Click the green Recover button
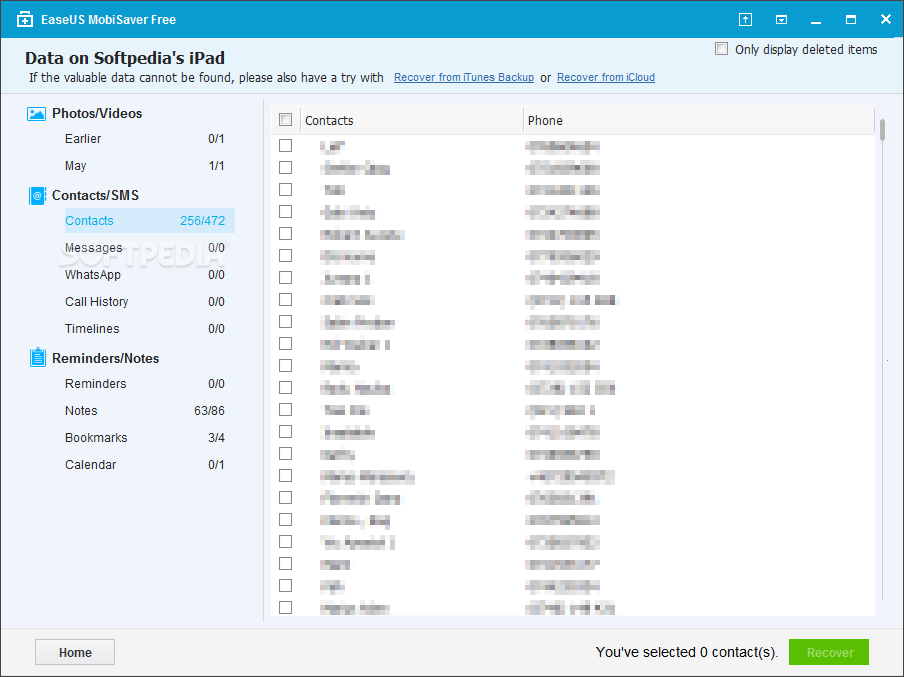 pyautogui.click(x=829, y=652)
